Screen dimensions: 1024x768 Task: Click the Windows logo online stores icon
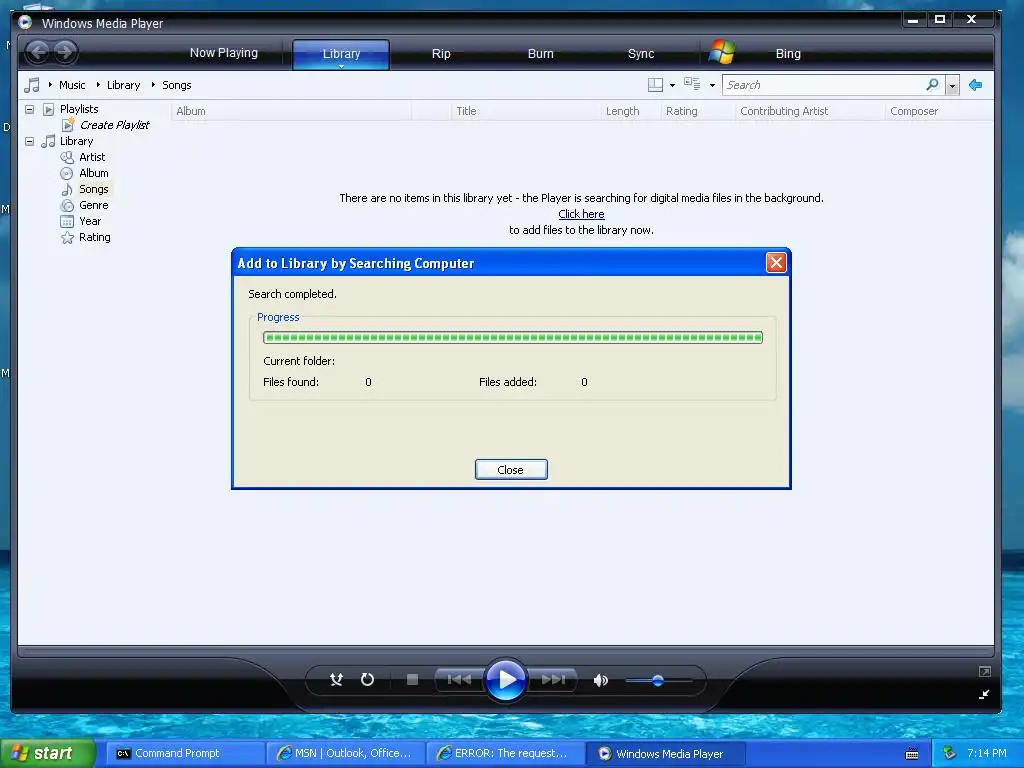click(722, 52)
